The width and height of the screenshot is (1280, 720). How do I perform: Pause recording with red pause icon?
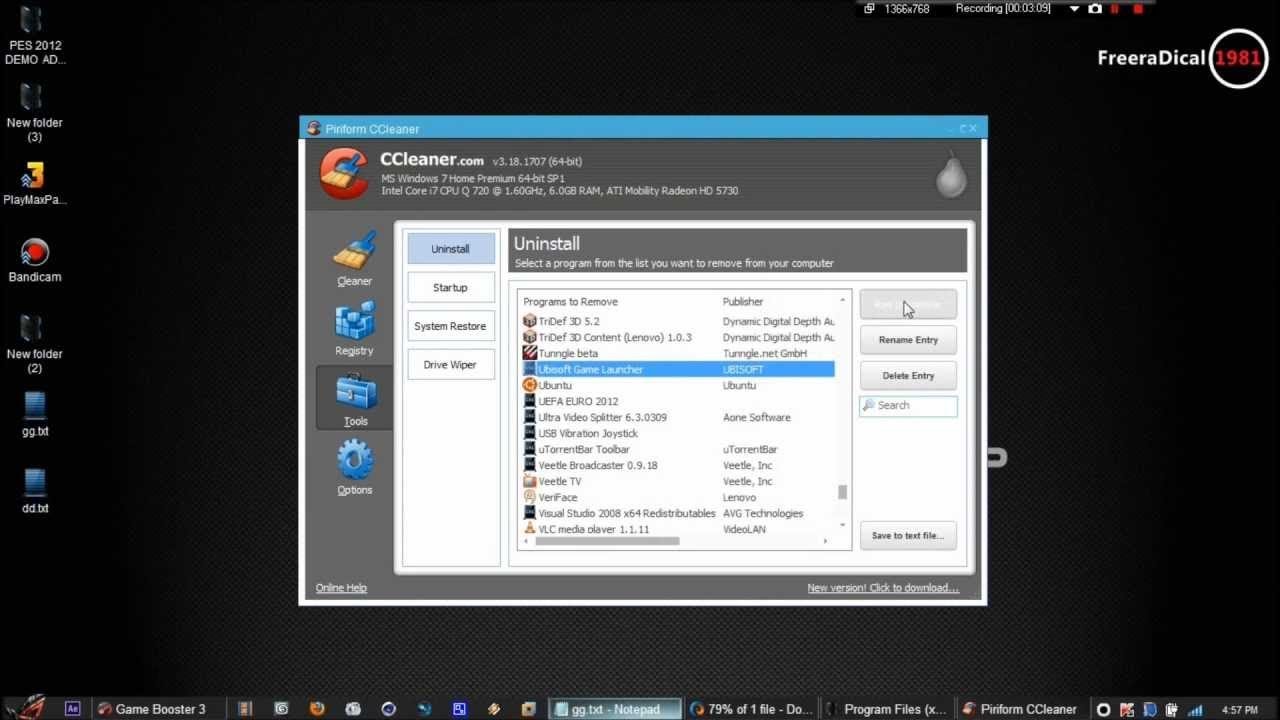click(1115, 9)
